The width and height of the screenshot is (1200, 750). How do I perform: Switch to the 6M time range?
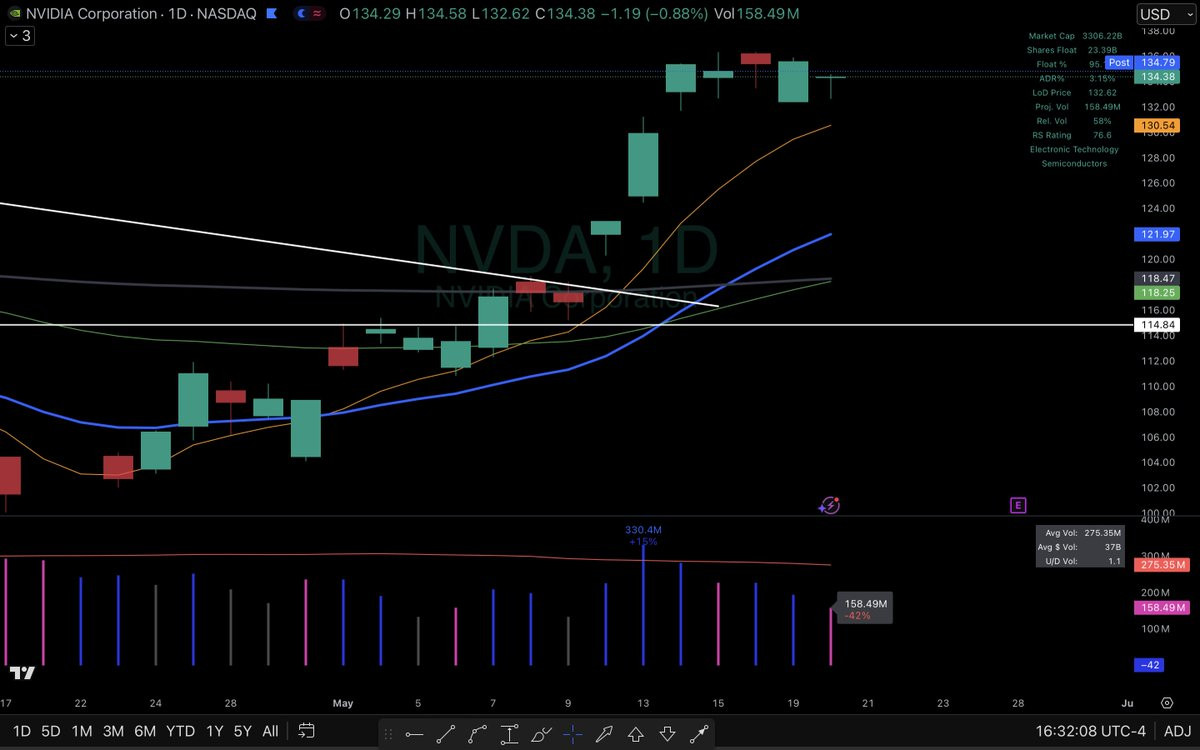pos(145,731)
